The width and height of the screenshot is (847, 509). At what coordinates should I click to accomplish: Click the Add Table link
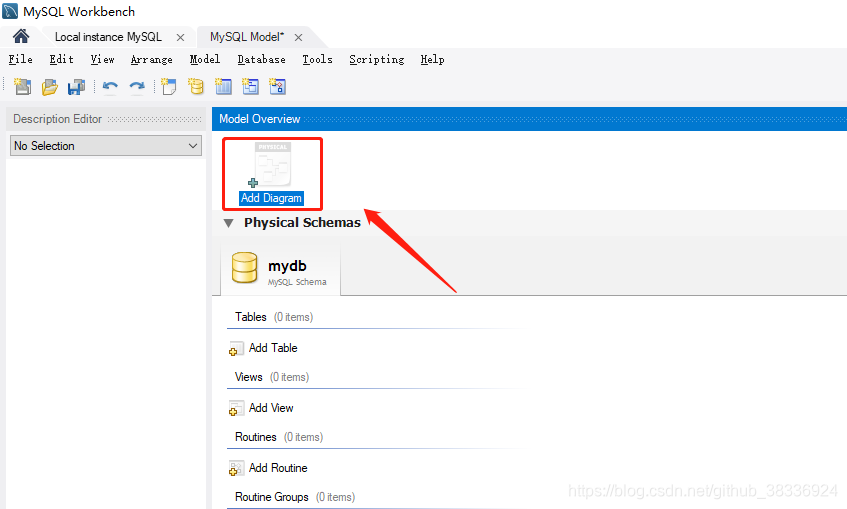coord(273,348)
